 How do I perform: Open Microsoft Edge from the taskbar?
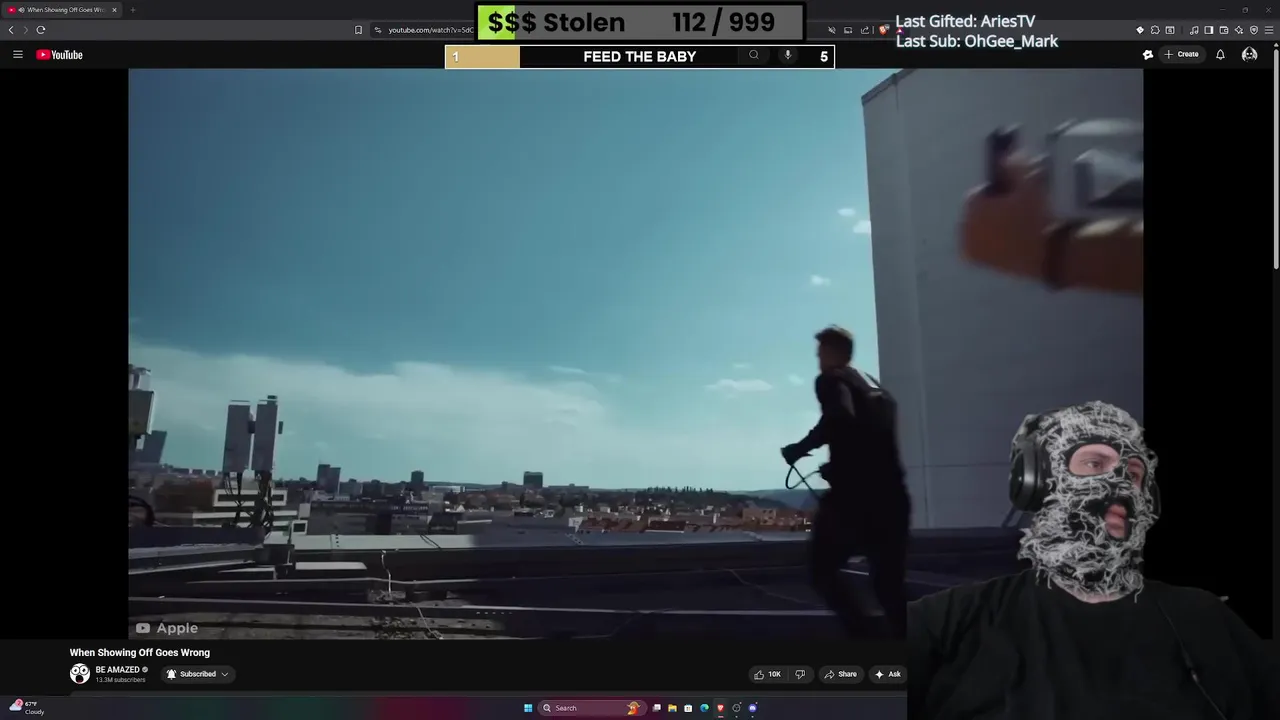pos(704,708)
